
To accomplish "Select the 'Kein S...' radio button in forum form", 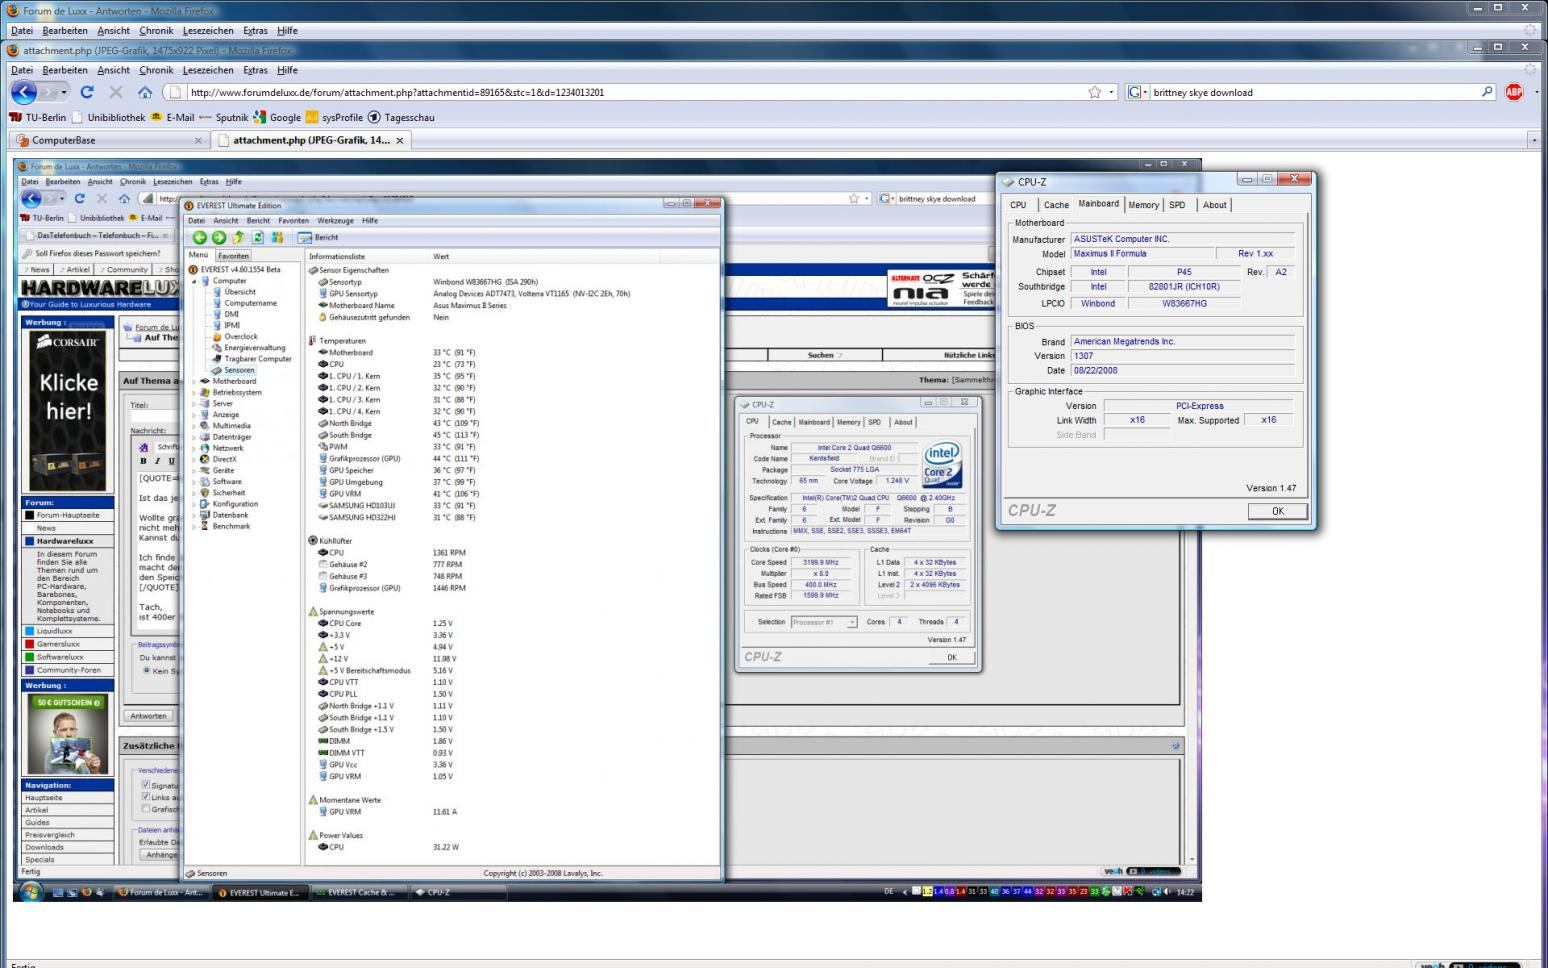I will pyautogui.click(x=147, y=670).
